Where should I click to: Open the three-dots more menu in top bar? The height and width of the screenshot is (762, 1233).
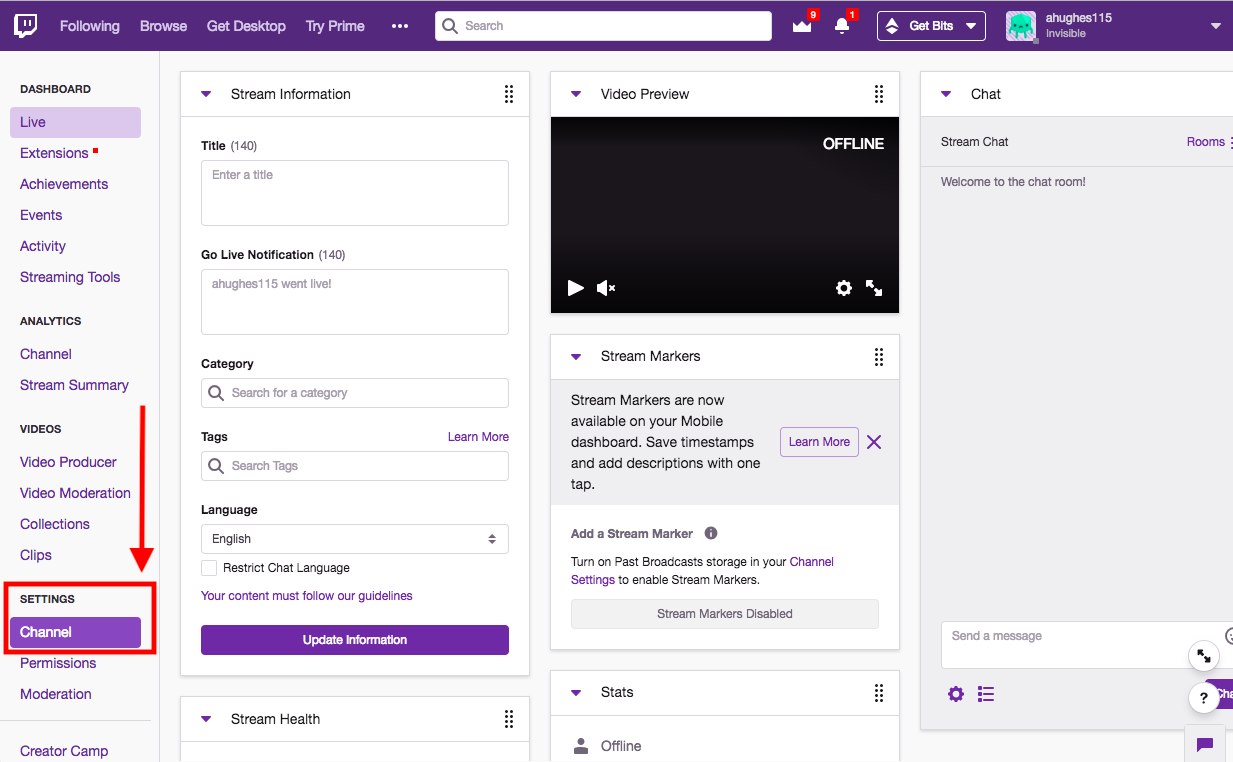point(400,26)
